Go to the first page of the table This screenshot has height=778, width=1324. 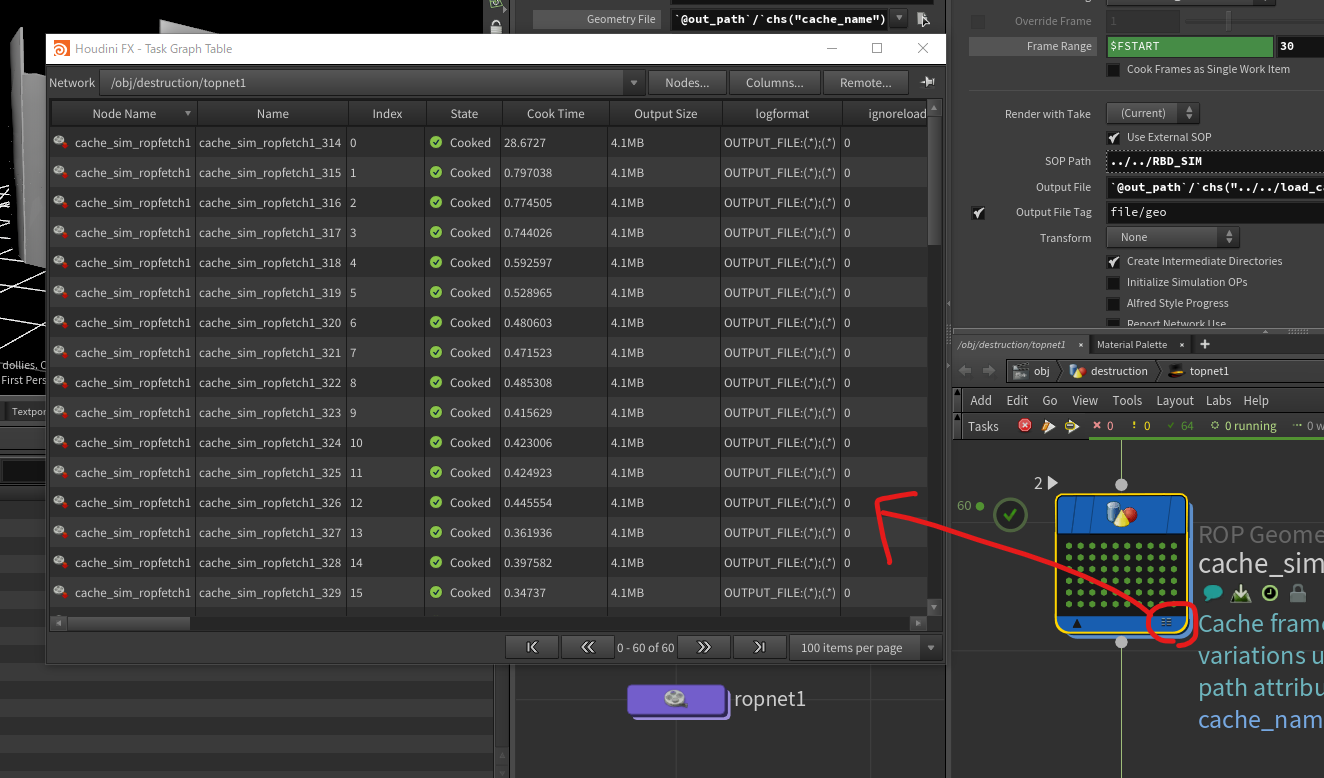point(532,647)
